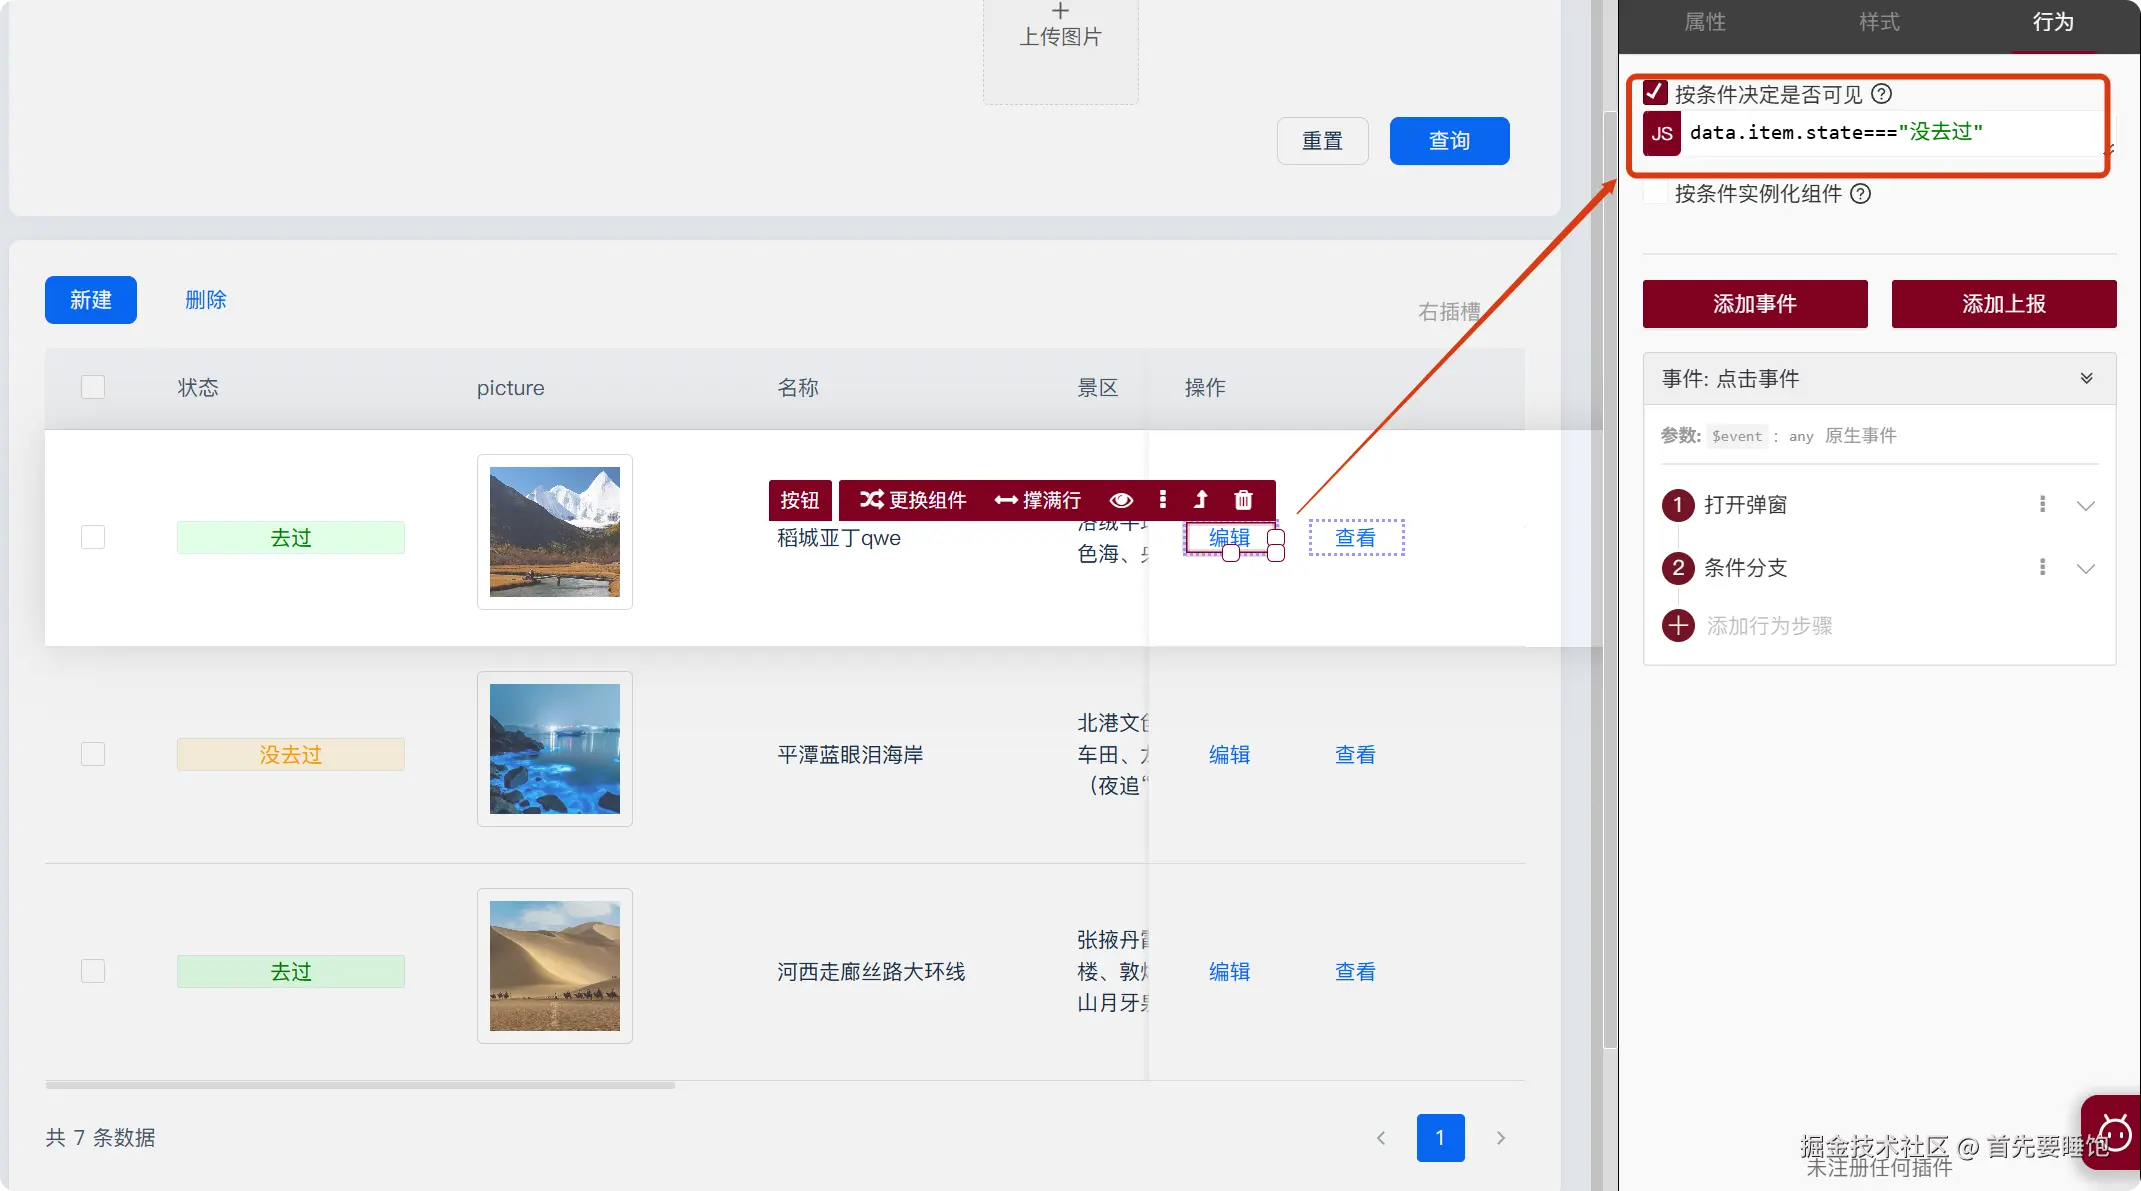Click the 更换组件 swap component icon
This screenshot has height=1191, width=2141.
click(x=871, y=500)
